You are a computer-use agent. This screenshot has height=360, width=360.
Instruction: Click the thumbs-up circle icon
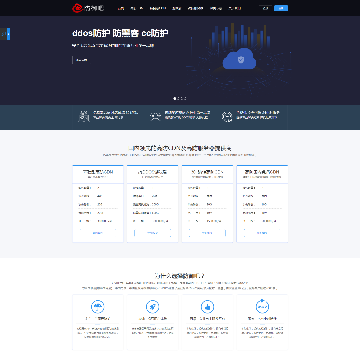(207, 306)
